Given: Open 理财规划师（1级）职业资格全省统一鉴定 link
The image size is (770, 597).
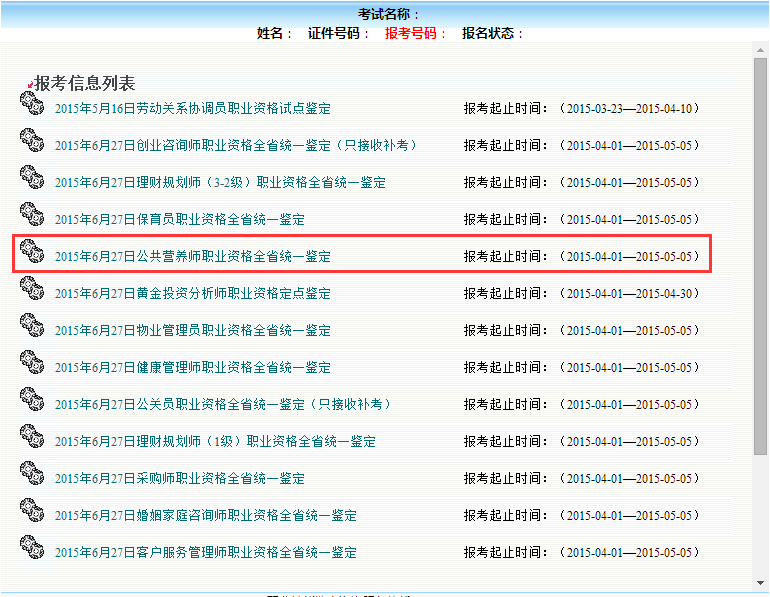Looking at the screenshot, I should pos(215,442).
